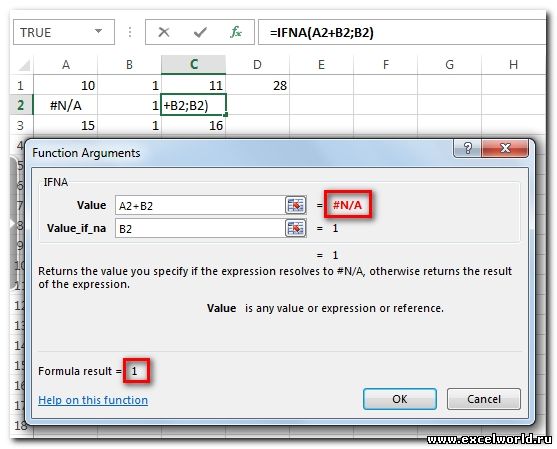Click the Value_if_na input field
This screenshot has width=557, height=449.
pos(200,228)
